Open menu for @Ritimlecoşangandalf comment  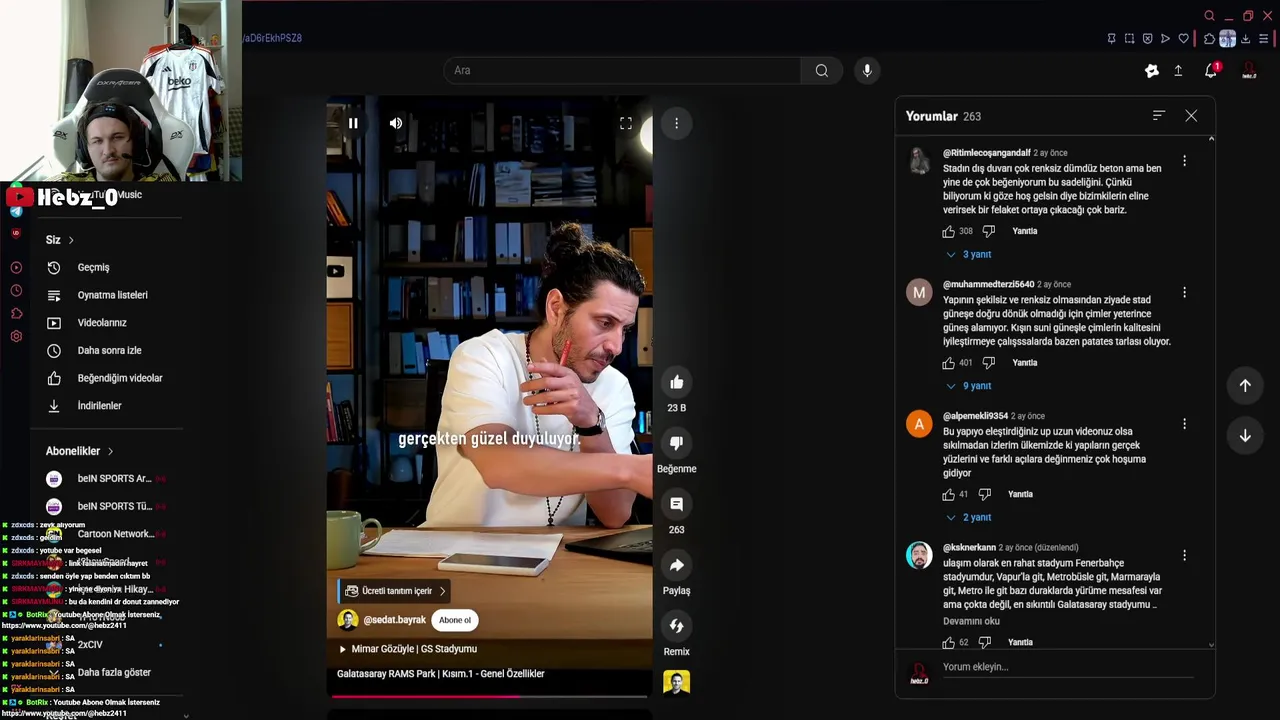pos(1184,161)
